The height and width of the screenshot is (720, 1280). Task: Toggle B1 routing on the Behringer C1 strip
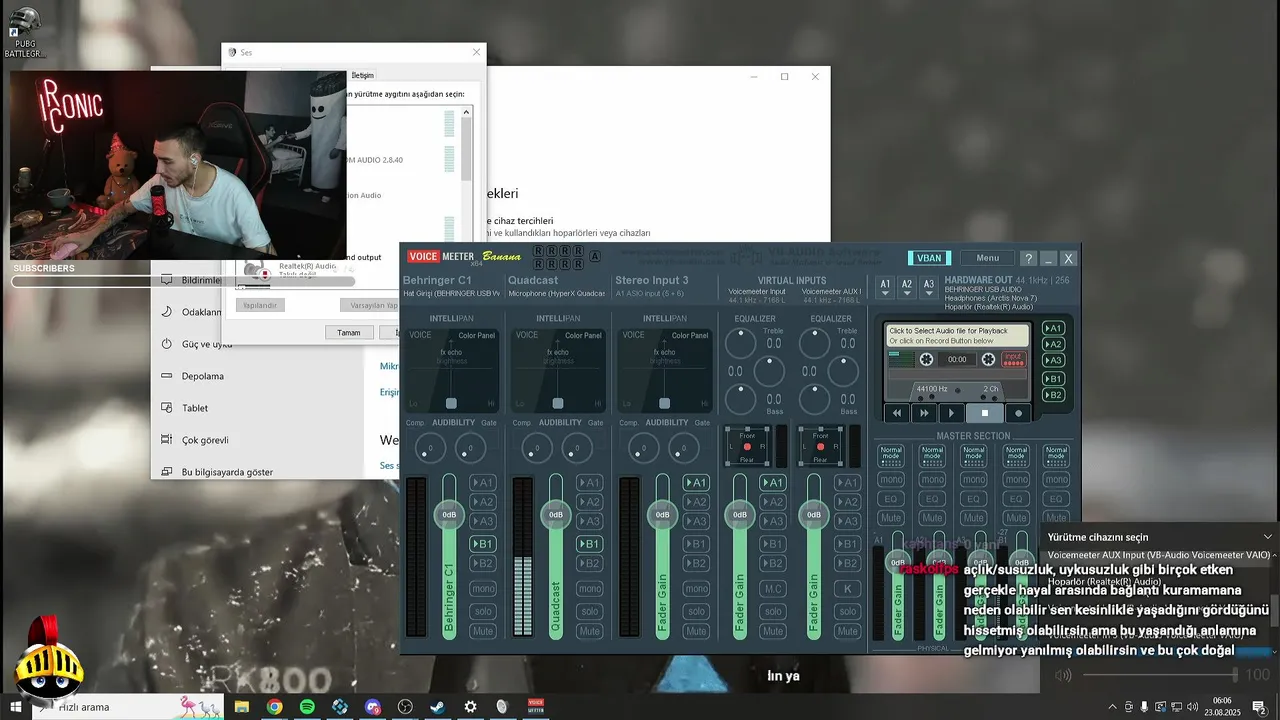tap(482, 544)
